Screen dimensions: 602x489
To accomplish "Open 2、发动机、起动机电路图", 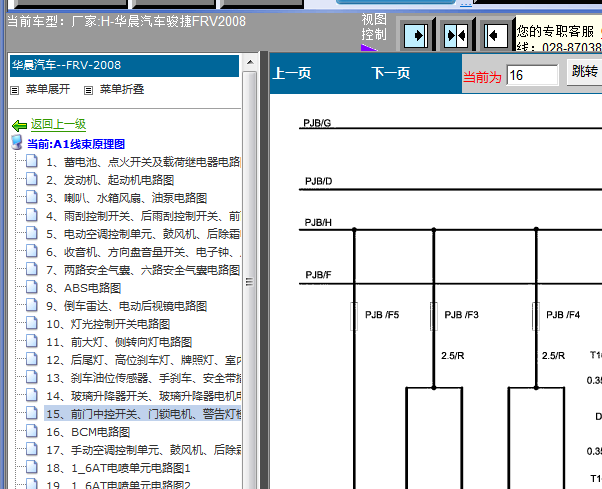I will click(x=110, y=180).
